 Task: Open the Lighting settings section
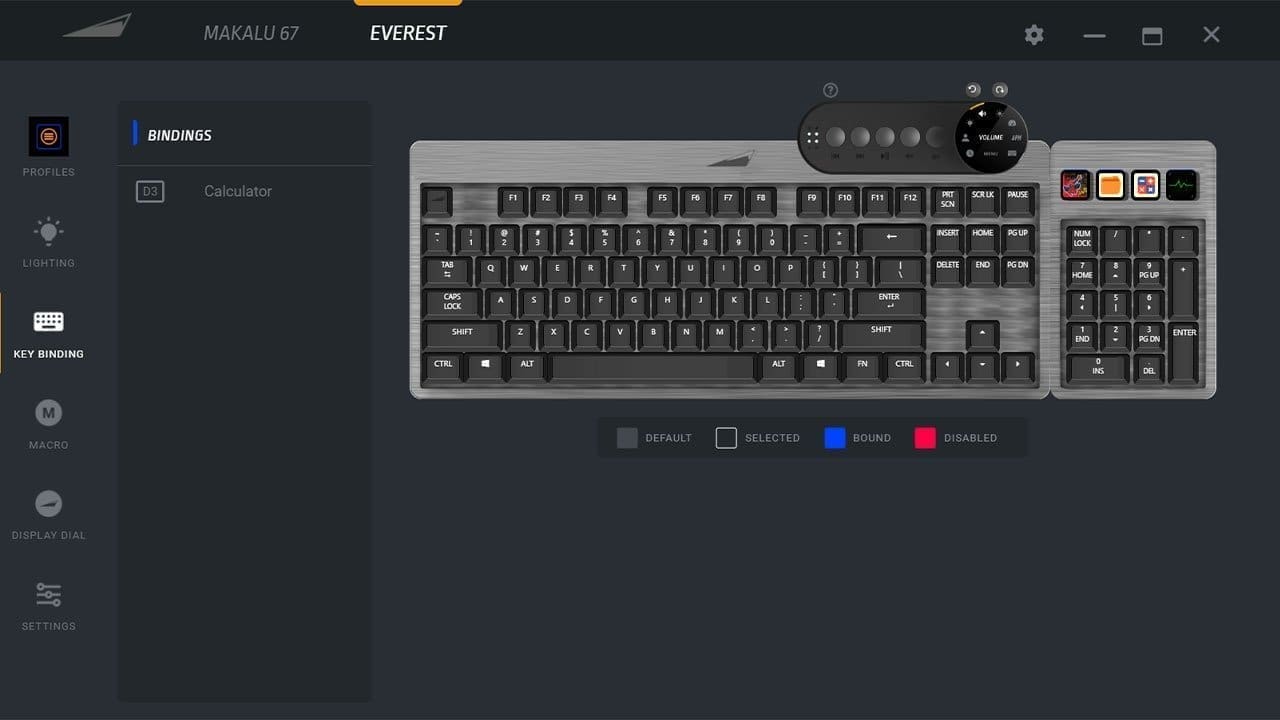point(48,241)
